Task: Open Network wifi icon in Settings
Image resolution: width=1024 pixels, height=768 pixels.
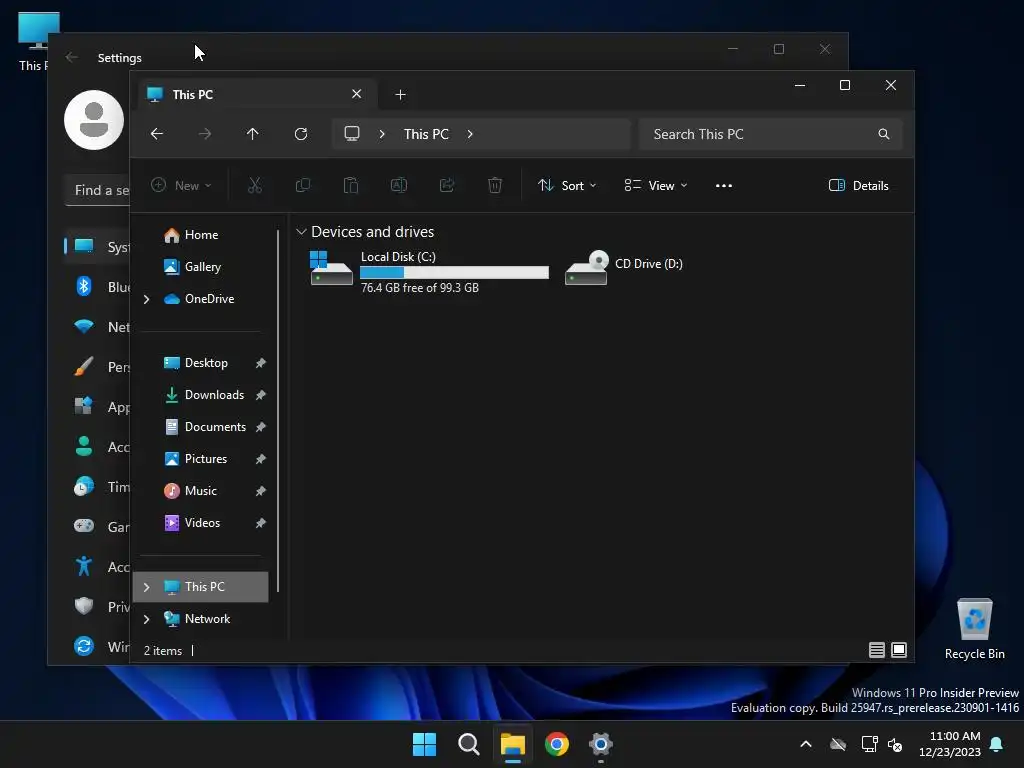Action: point(84,327)
